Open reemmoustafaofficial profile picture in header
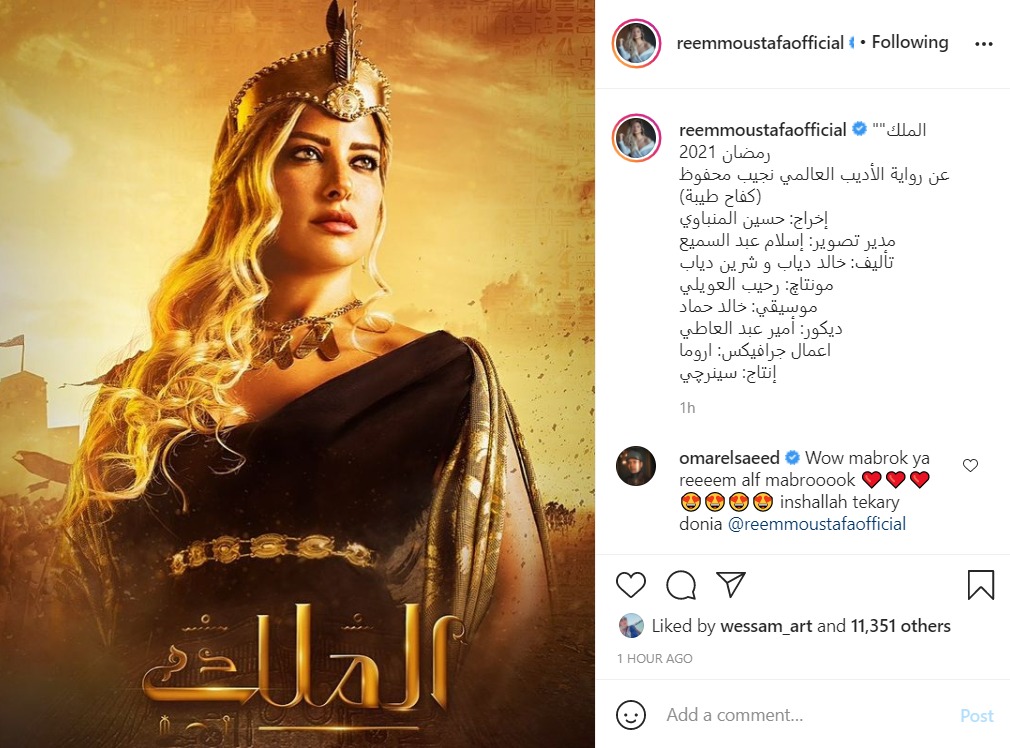 [x=636, y=43]
